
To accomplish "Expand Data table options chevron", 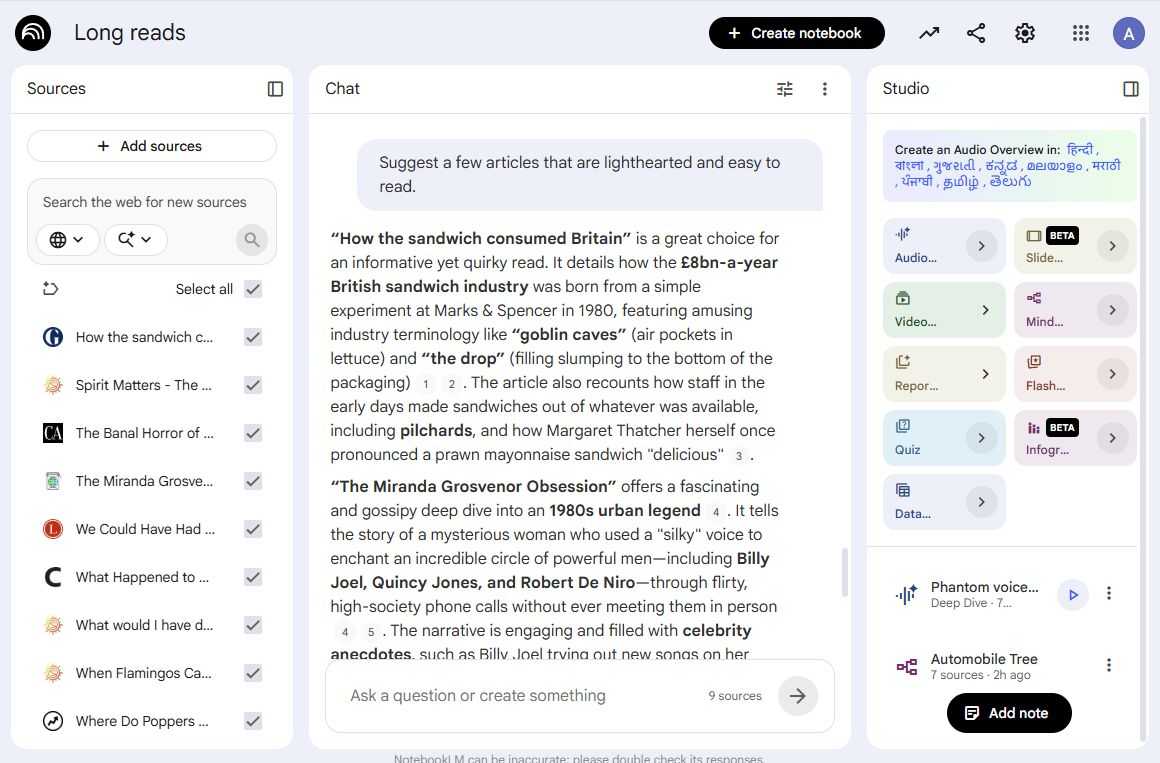I will 981,502.
